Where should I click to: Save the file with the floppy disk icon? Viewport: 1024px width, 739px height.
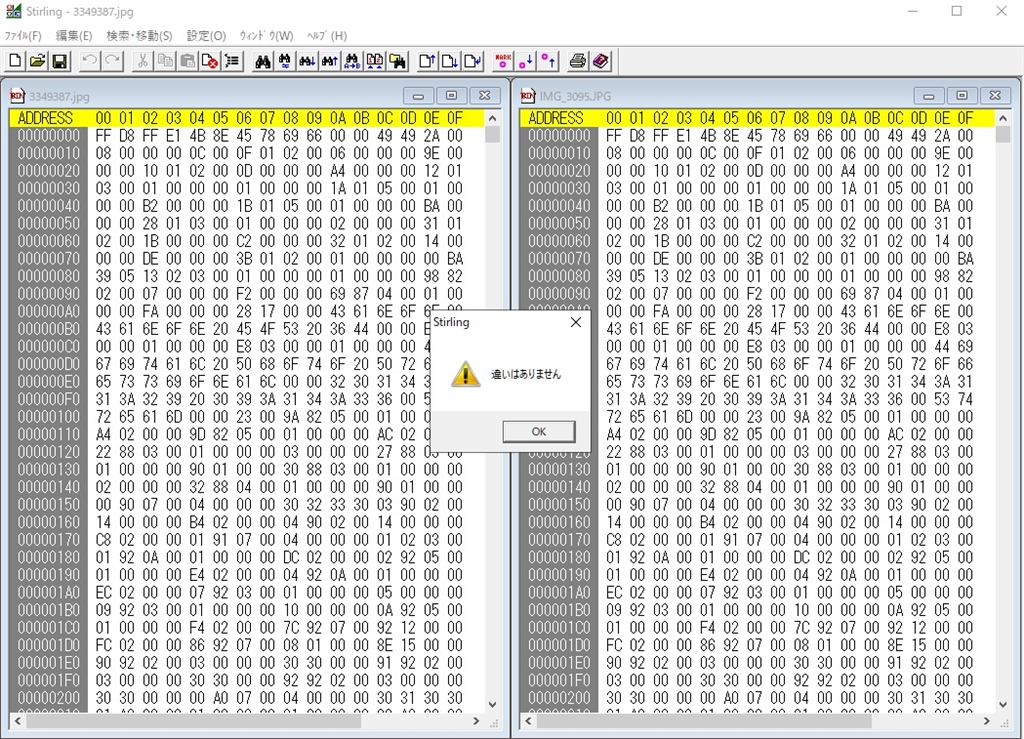[x=60, y=61]
